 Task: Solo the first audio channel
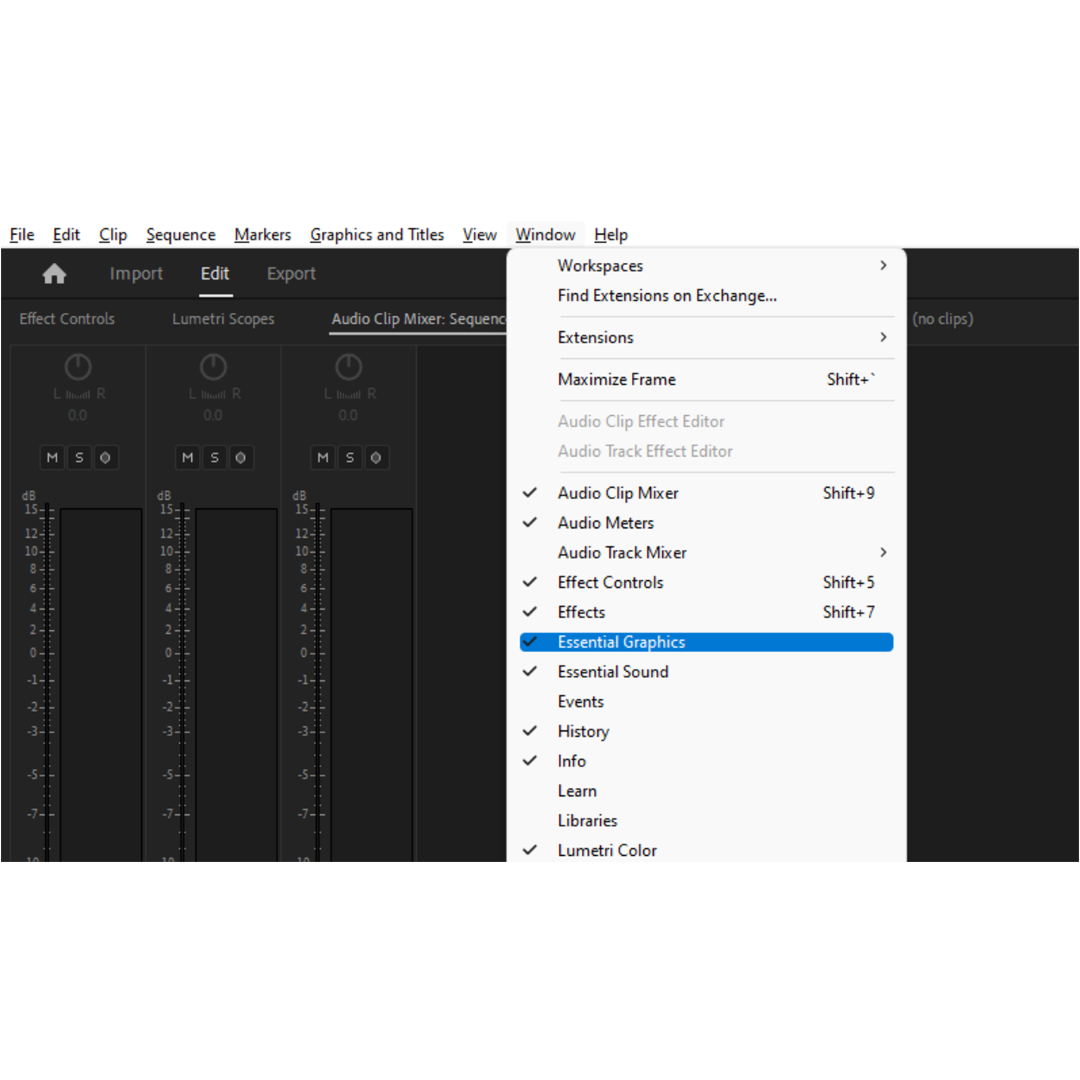tap(78, 458)
